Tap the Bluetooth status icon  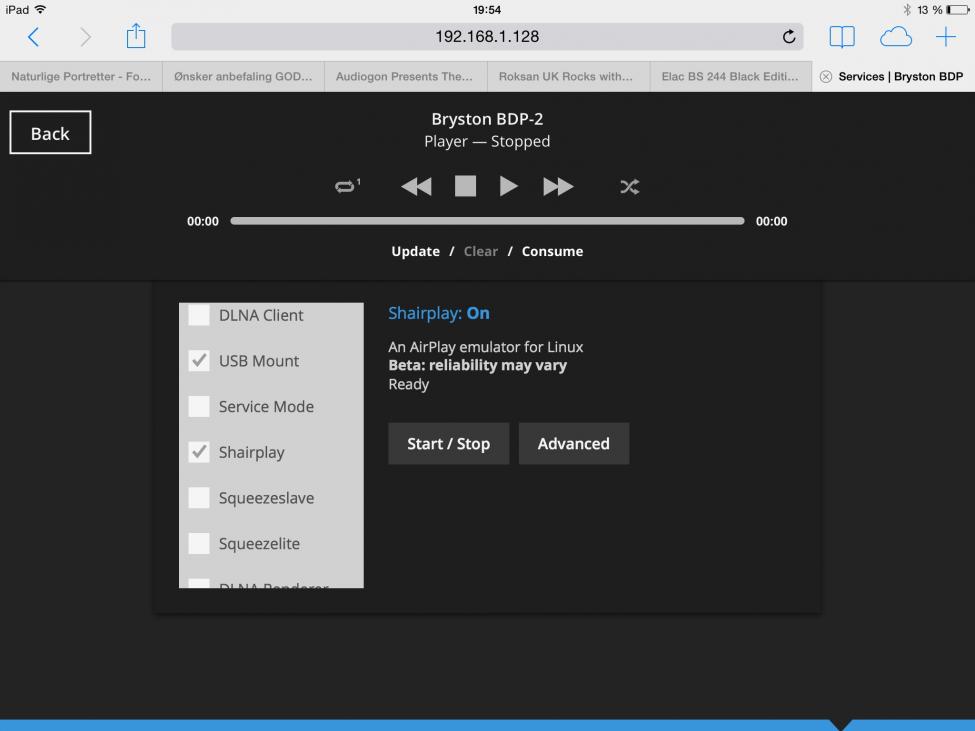click(907, 10)
